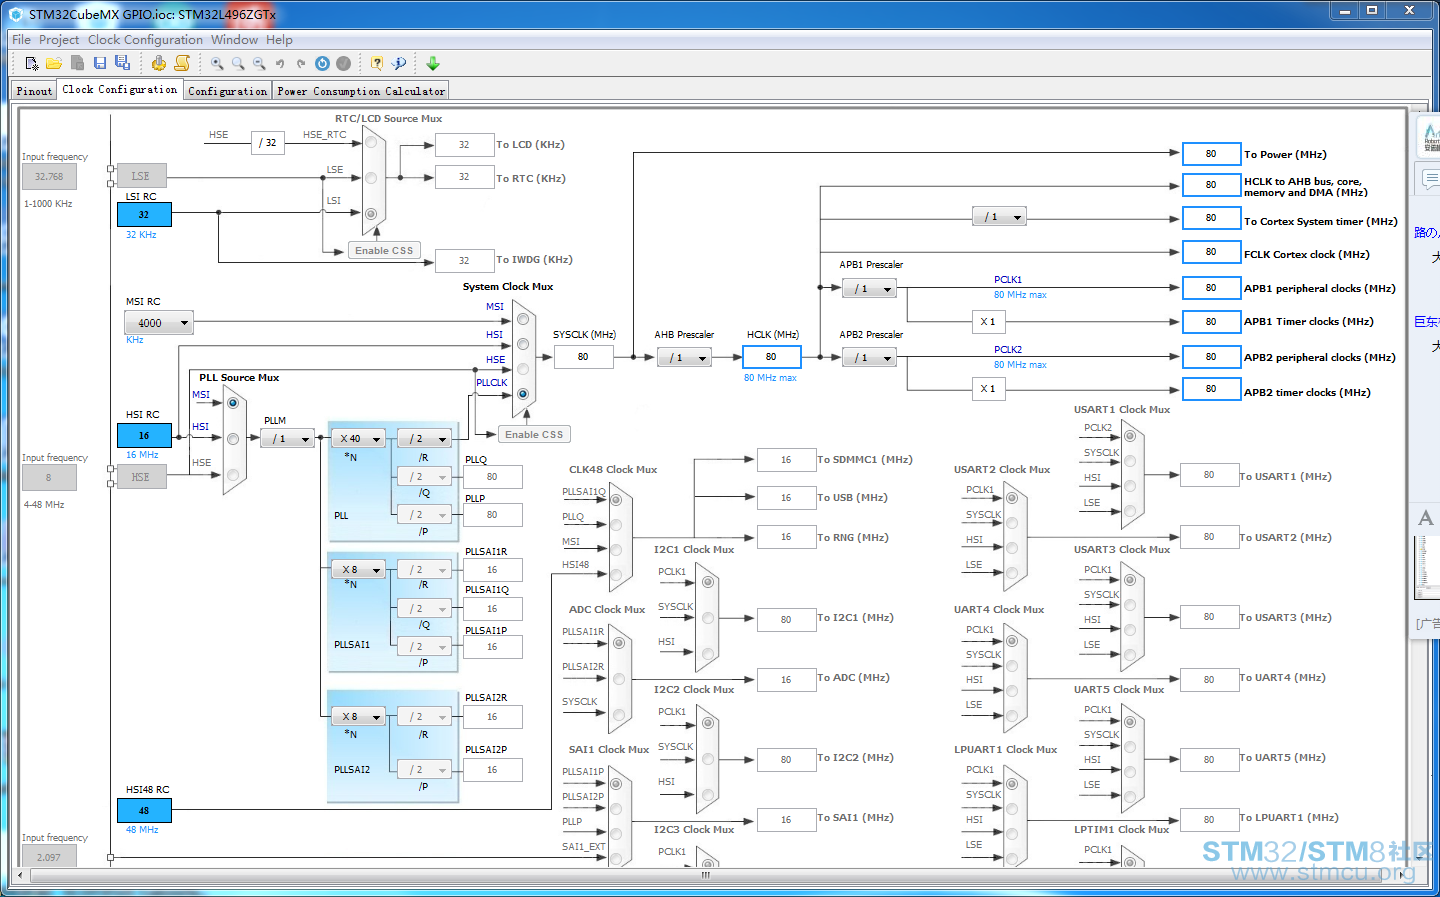Open the File menu
The height and width of the screenshot is (897, 1440).
(x=21, y=40)
